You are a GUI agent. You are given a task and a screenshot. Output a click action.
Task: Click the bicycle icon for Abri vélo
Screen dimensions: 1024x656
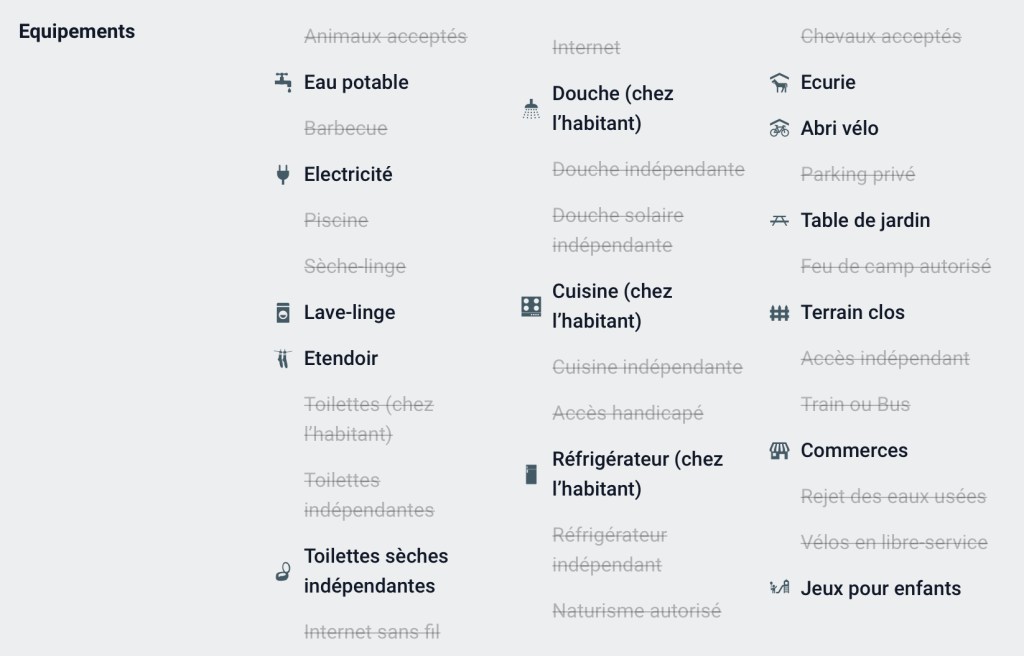[x=780, y=128]
